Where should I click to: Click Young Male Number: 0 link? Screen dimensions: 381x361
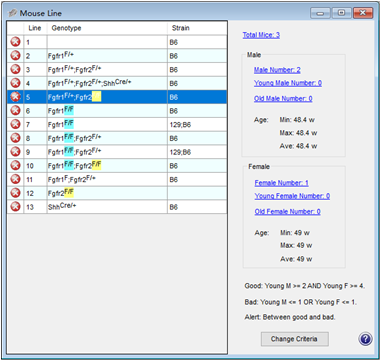coord(288,83)
